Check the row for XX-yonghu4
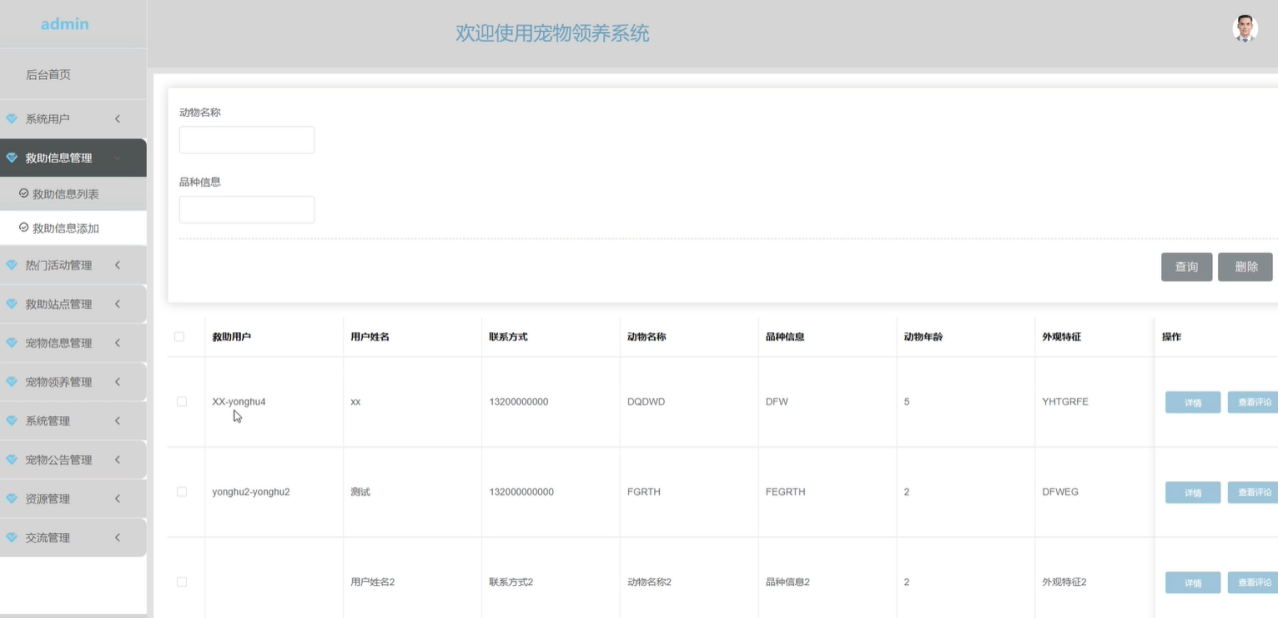Viewport: 1278px width, 618px height. (x=182, y=402)
